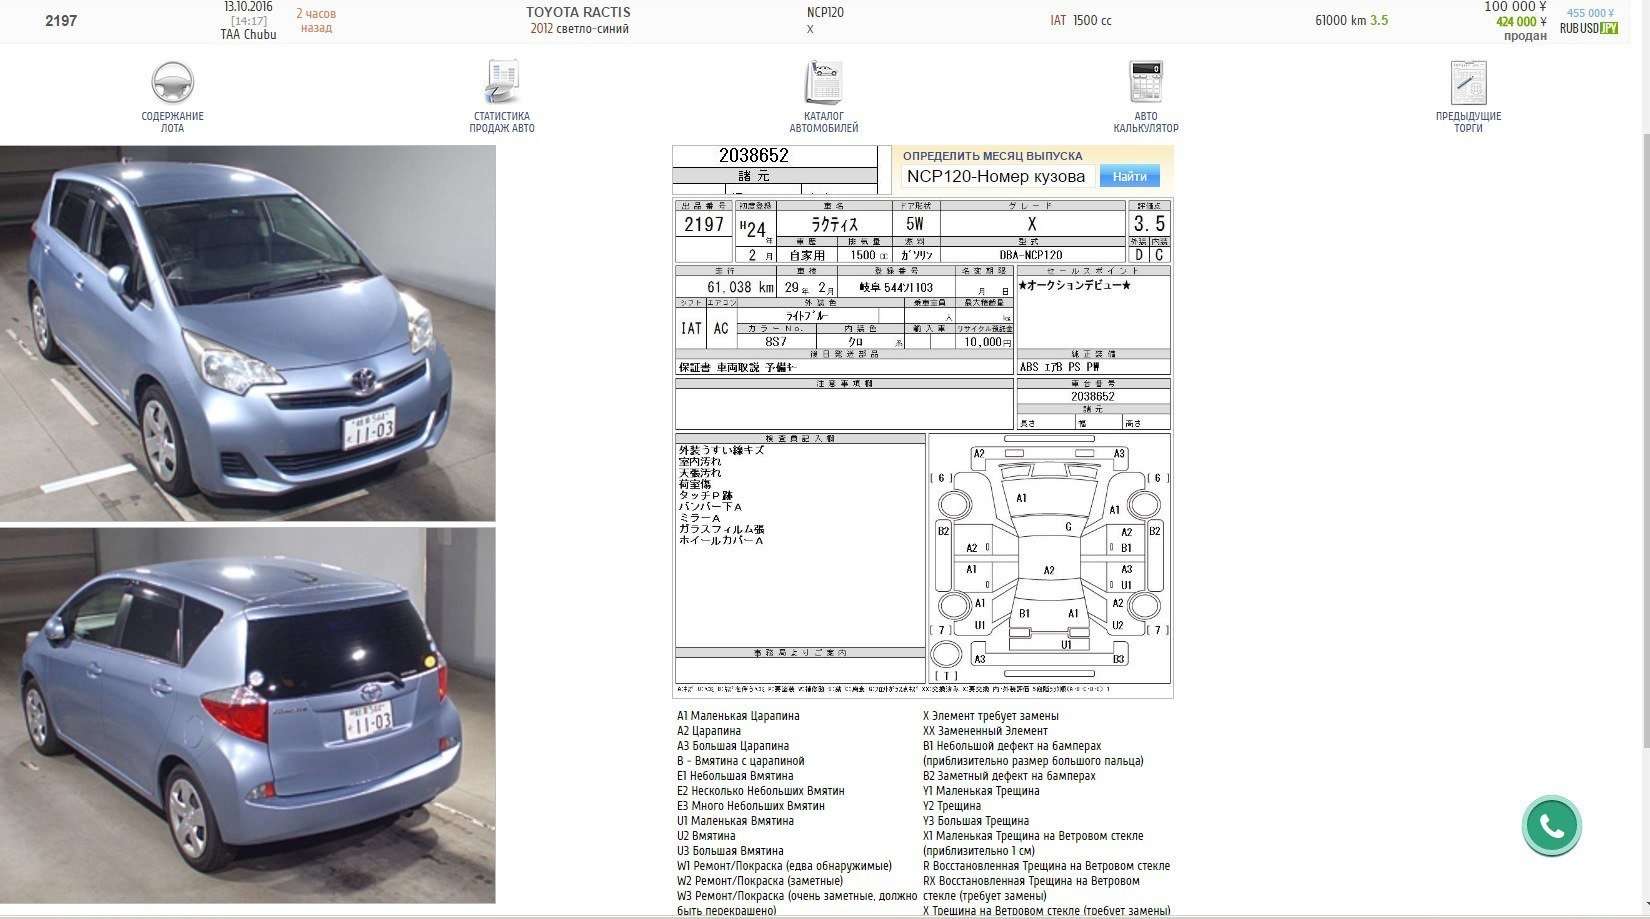Open the front view photo of the Ractis
Viewport: 1650px width, 919px height.
pos(248,333)
